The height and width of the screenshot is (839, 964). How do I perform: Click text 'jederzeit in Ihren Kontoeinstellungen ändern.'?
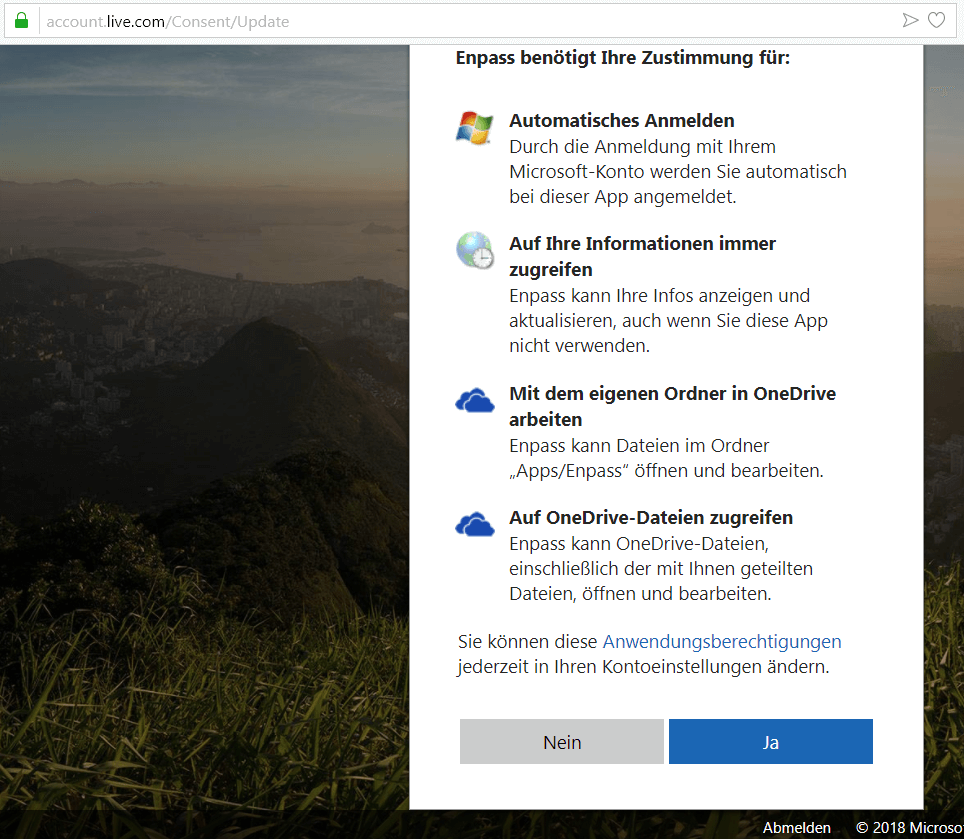click(643, 667)
